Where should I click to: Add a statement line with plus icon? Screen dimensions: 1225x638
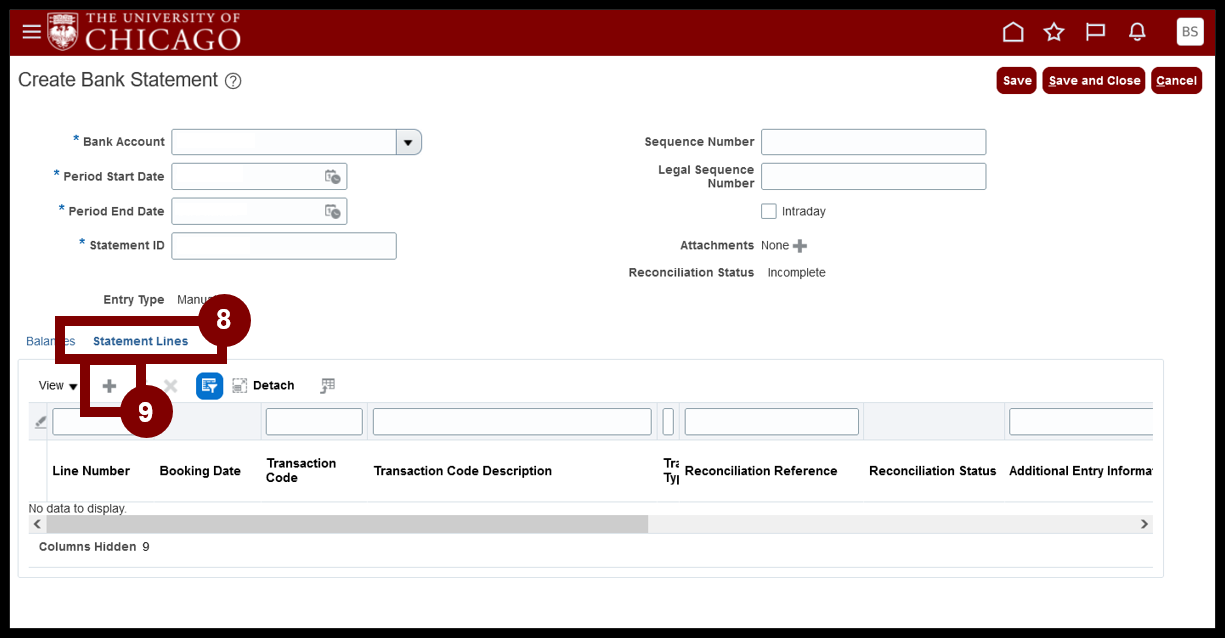pos(110,386)
